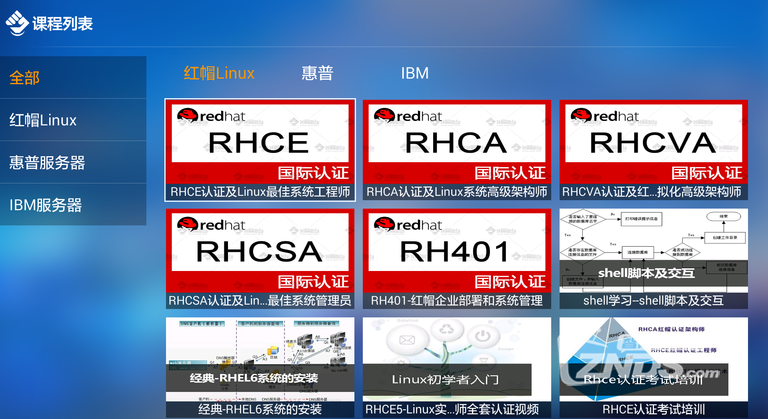
Task: Click the redhat logo on RHCSA card
Action: (211, 224)
